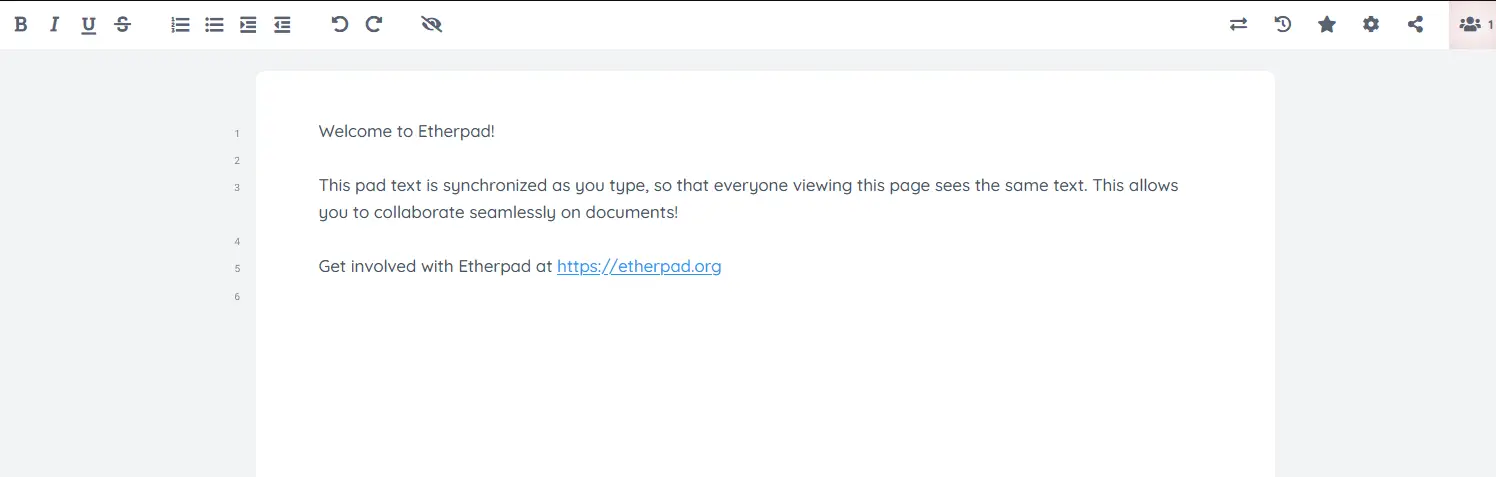Open the share and embed panel
1496x477 pixels.
(1415, 25)
